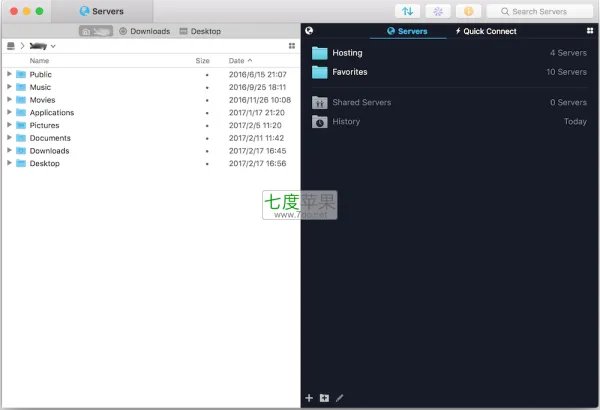600x410 pixels.
Task: Click the Search Servers field
Action: pos(540,11)
